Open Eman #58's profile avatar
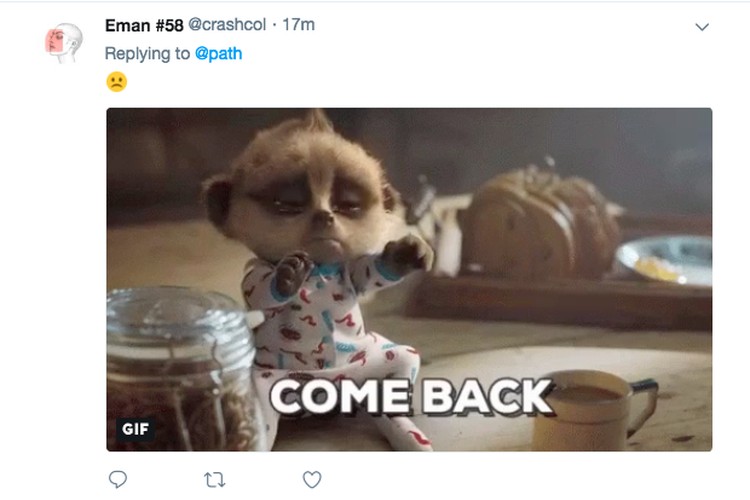Image resolution: width=750 pixels, height=500 pixels. (x=64, y=42)
